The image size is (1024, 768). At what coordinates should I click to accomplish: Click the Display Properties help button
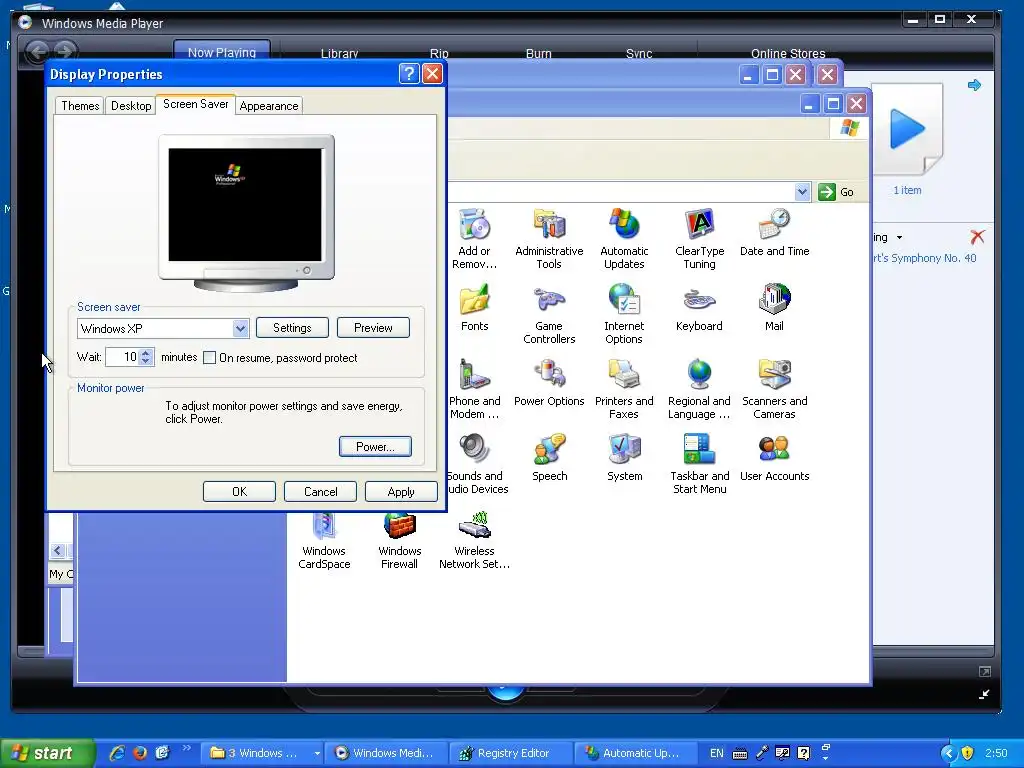[409, 74]
